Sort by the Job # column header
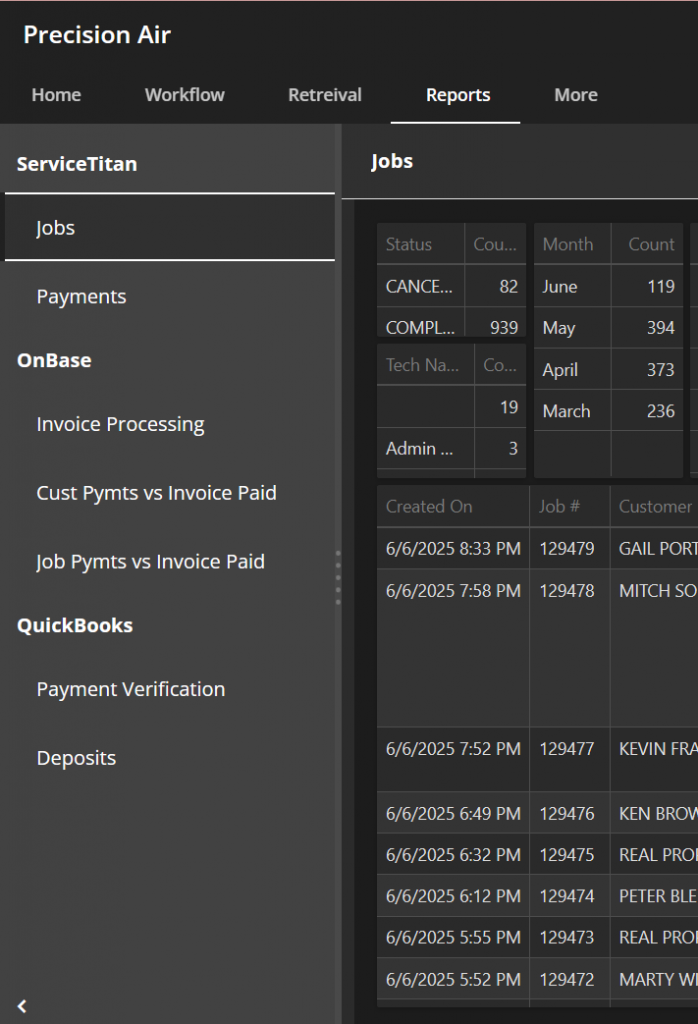698x1024 pixels. pos(569,506)
